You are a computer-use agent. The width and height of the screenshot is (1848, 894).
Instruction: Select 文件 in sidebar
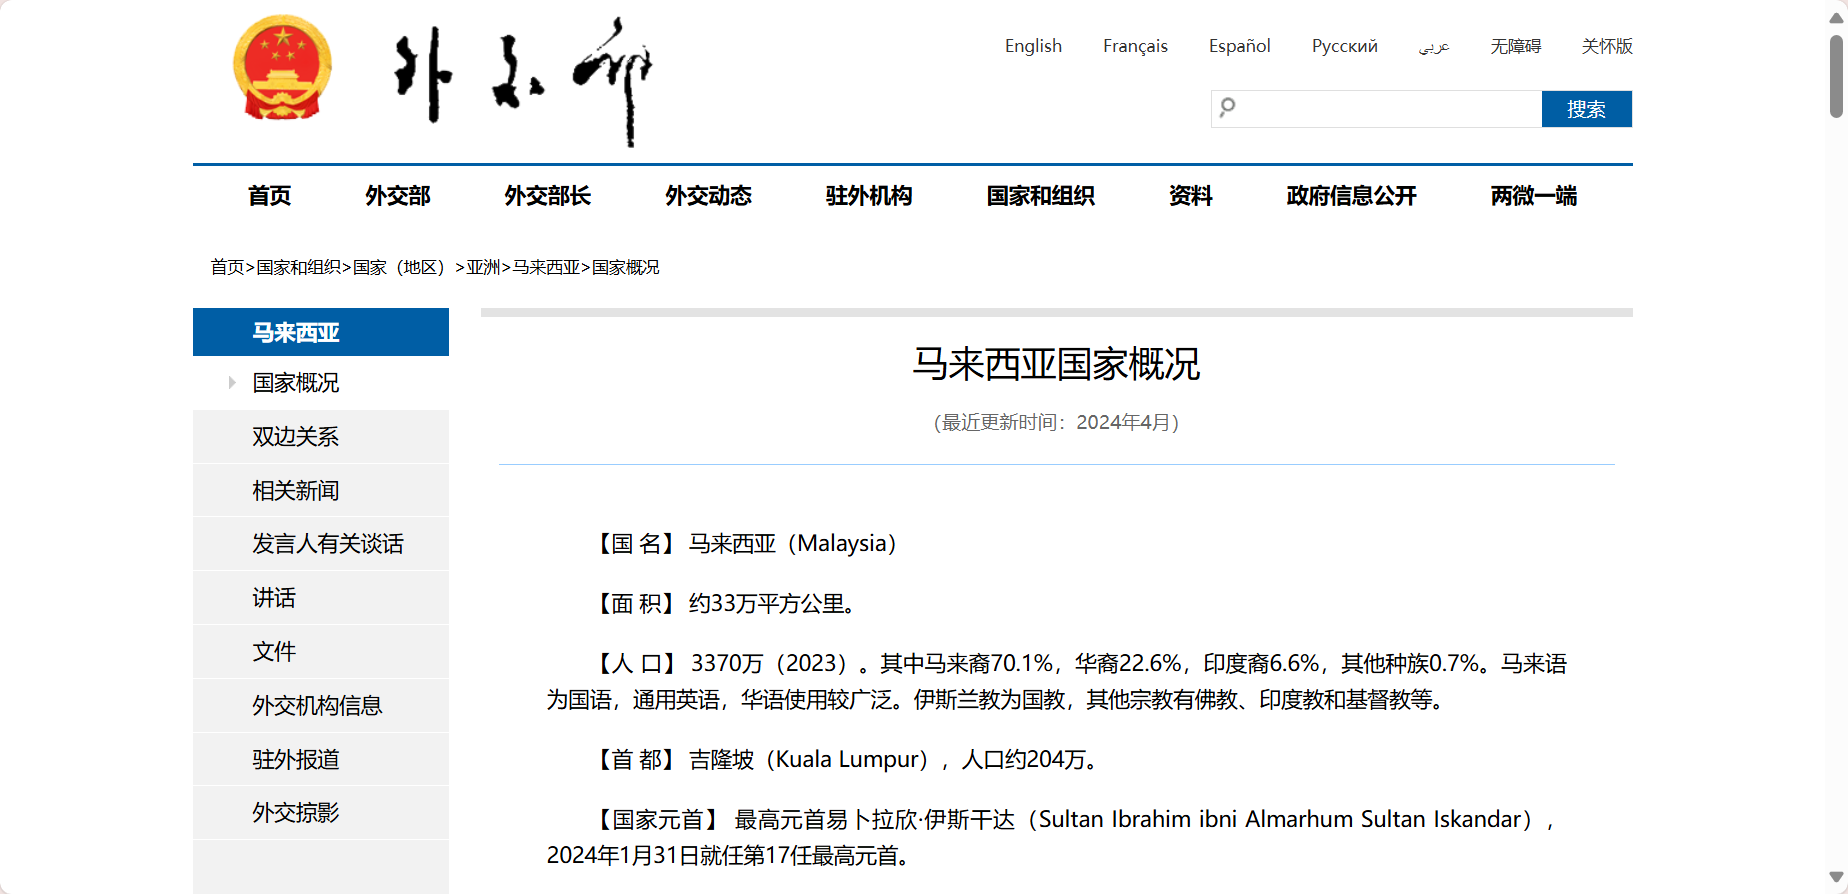tap(321, 652)
